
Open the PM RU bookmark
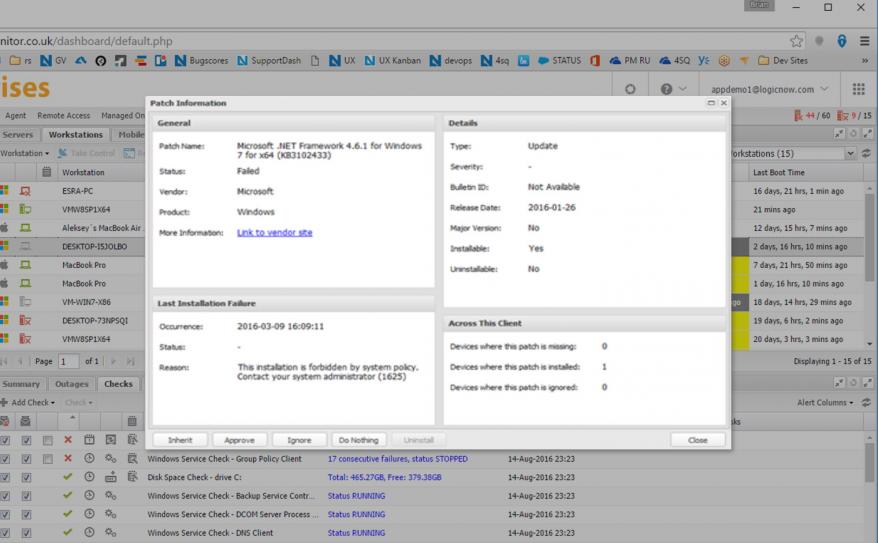630,60
